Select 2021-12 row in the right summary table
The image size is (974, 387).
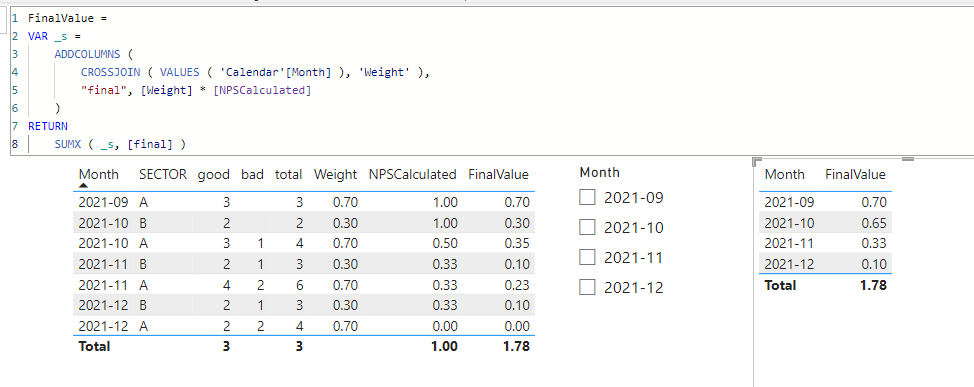(825, 263)
